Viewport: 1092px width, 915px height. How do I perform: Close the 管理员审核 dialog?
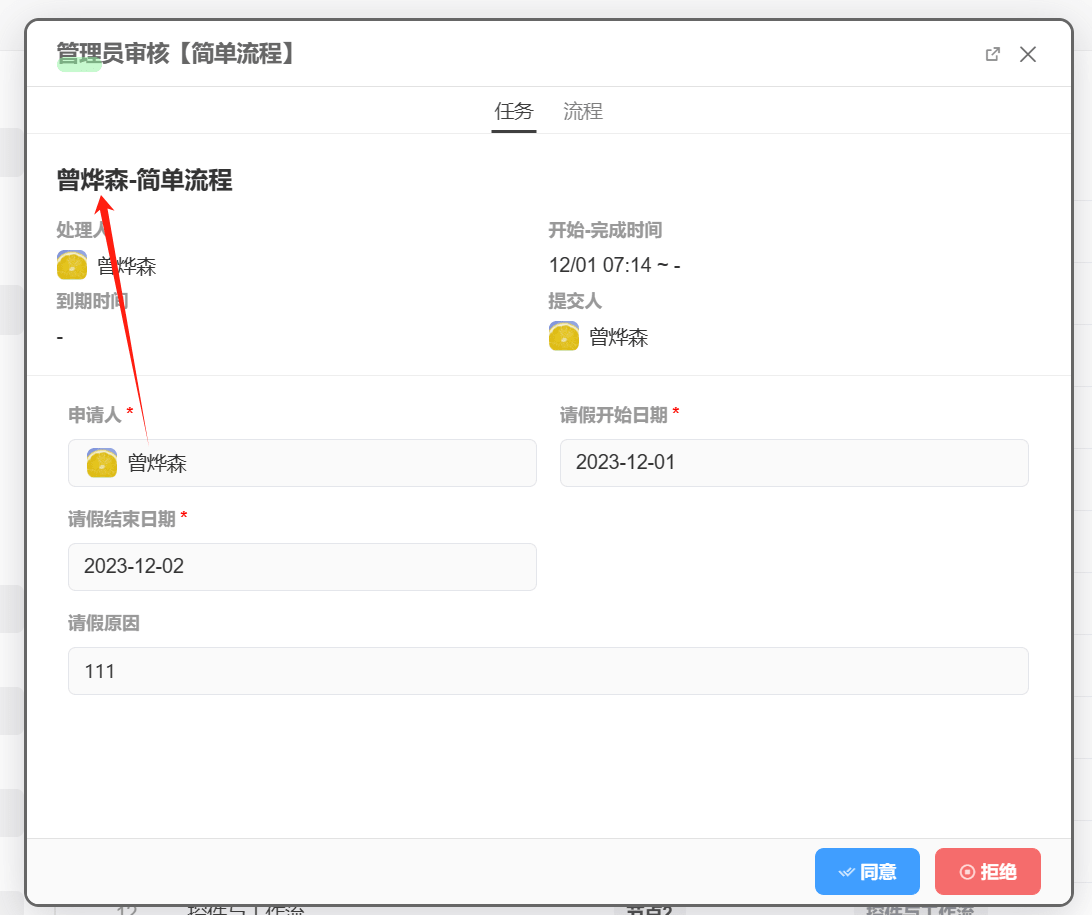pos(1028,54)
